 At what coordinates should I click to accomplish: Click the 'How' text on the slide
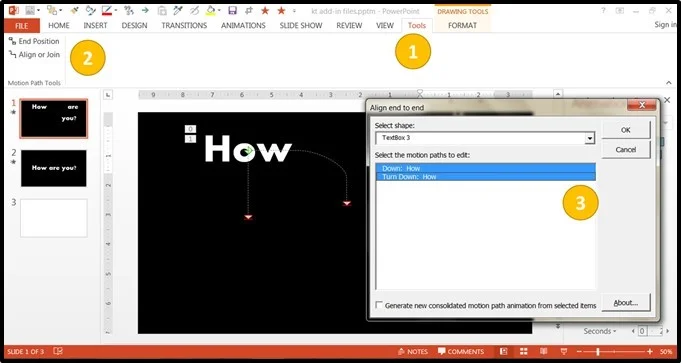click(248, 148)
